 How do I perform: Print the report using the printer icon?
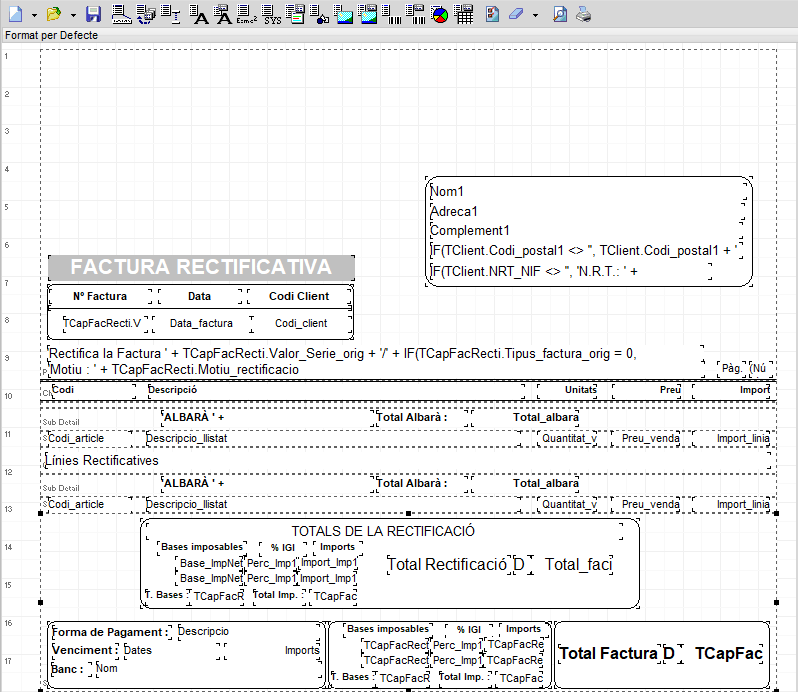pos(583,14)
